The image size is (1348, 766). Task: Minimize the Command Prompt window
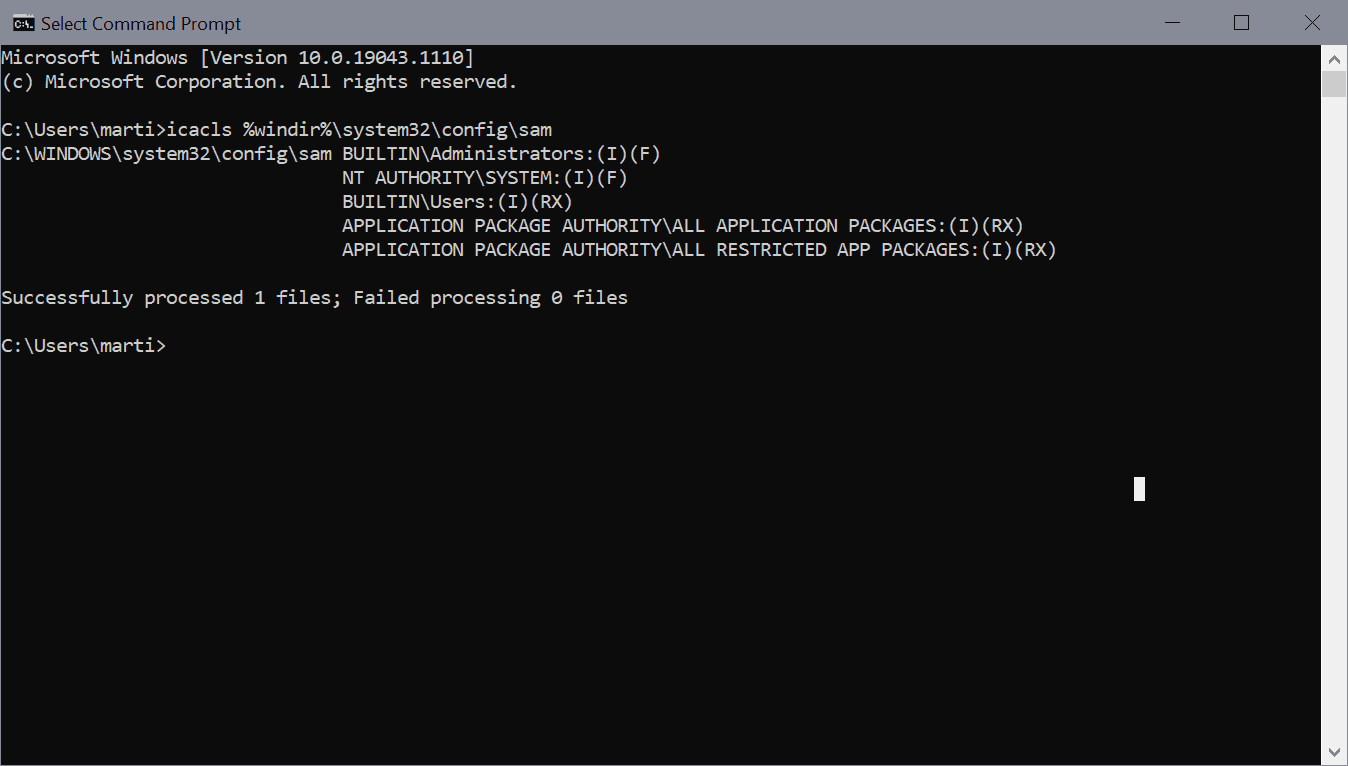(1171, 22)
